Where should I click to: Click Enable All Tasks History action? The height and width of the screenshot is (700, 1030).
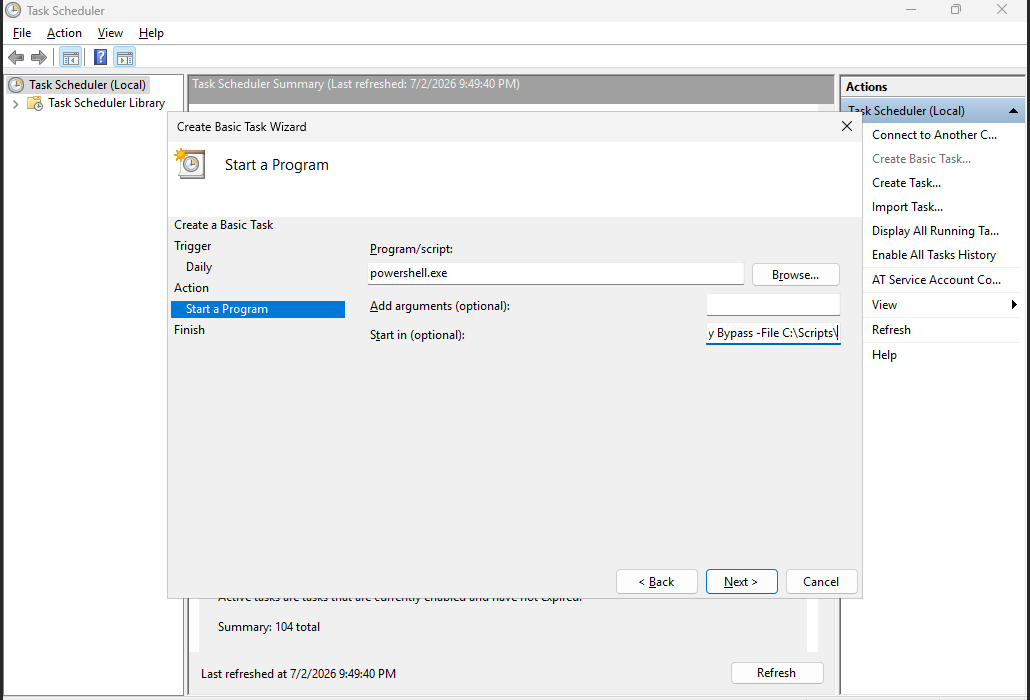[x=933, y=255]
